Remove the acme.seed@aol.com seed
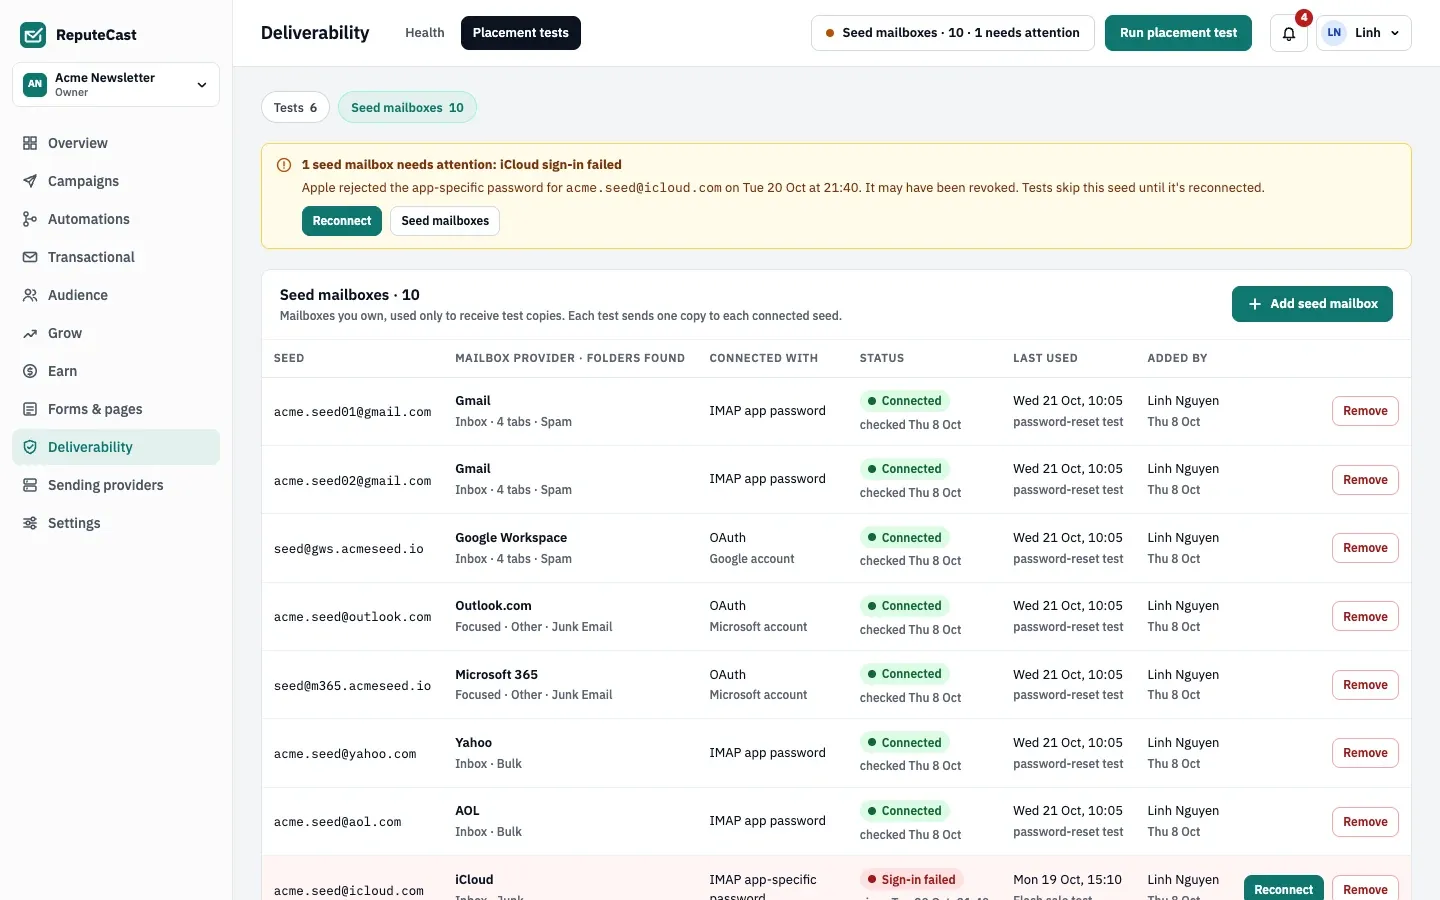Screen dimensions: 1440x900 [x=1365, y=822]
